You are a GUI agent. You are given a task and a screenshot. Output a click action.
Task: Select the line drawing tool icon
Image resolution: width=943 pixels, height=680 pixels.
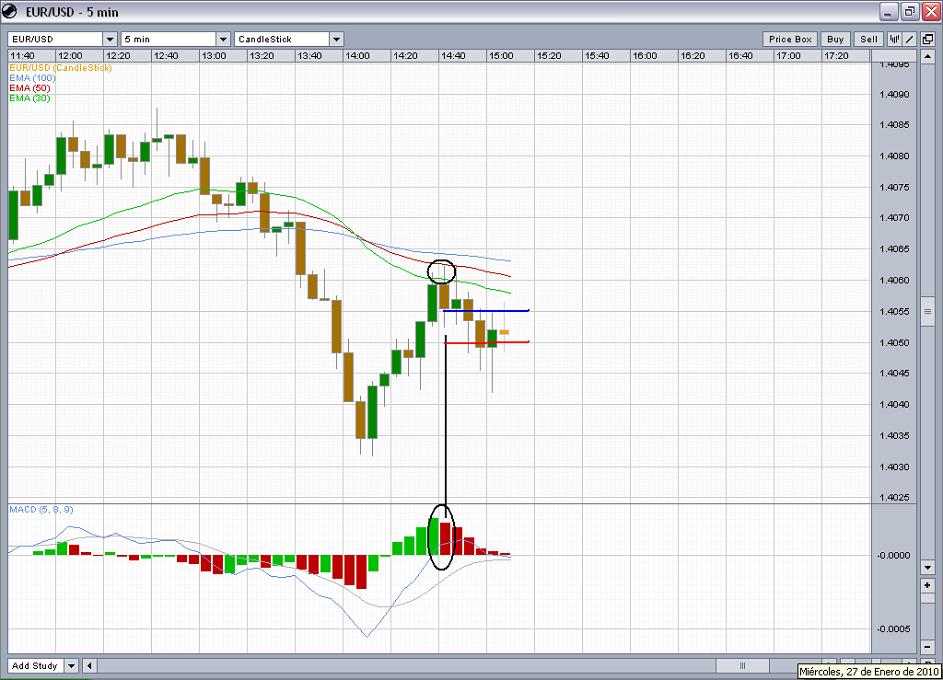911,39
